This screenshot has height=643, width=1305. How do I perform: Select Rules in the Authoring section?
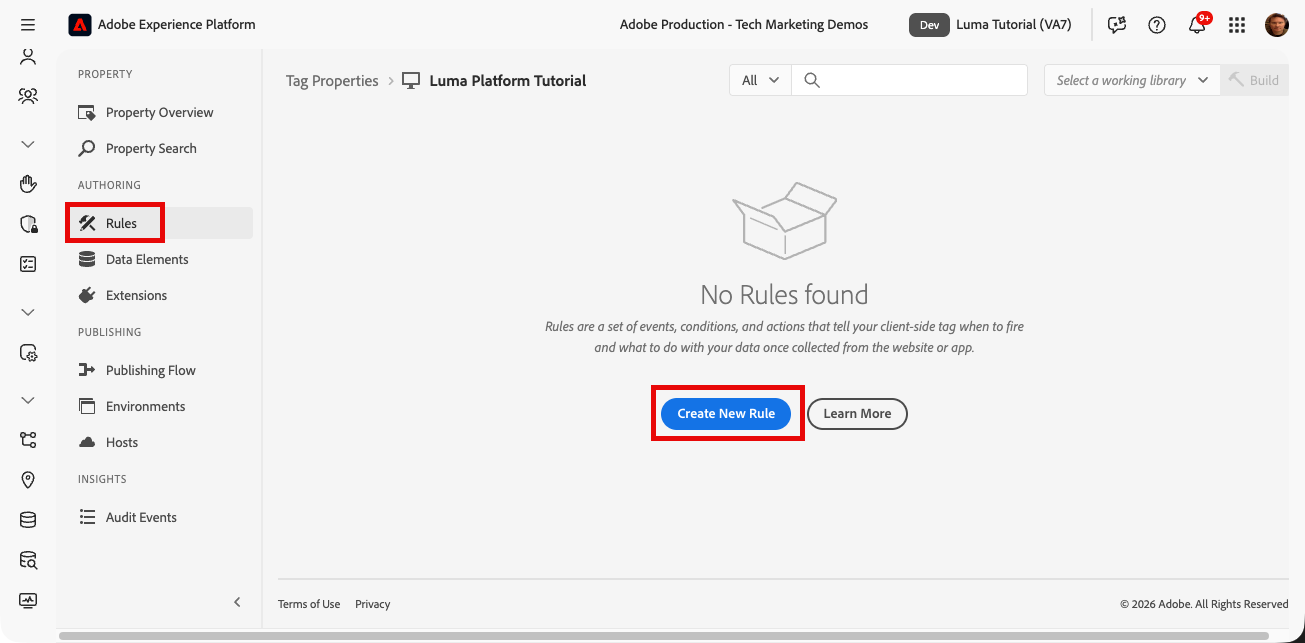point(159,223)
